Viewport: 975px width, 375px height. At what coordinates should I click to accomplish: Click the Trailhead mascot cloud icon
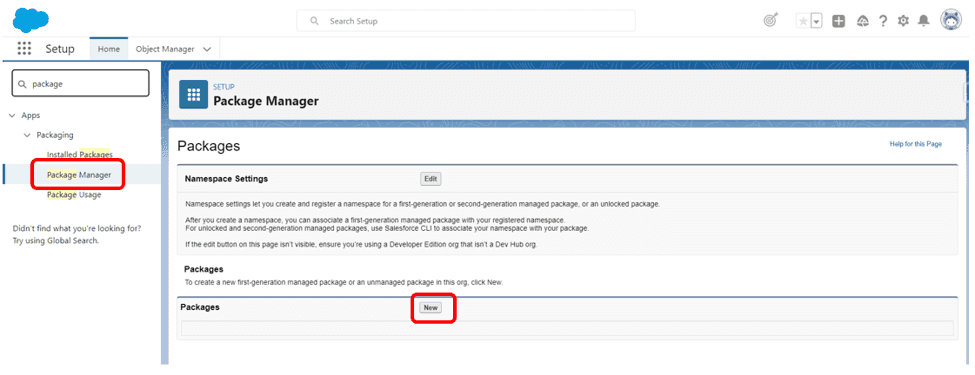point(862,21)
